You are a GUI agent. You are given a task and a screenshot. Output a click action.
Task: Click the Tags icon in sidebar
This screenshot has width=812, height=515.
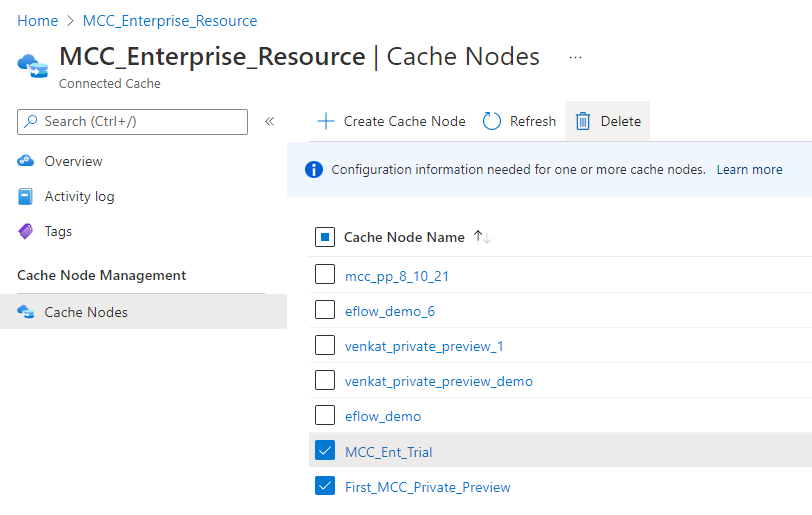(x=26, y=231)
